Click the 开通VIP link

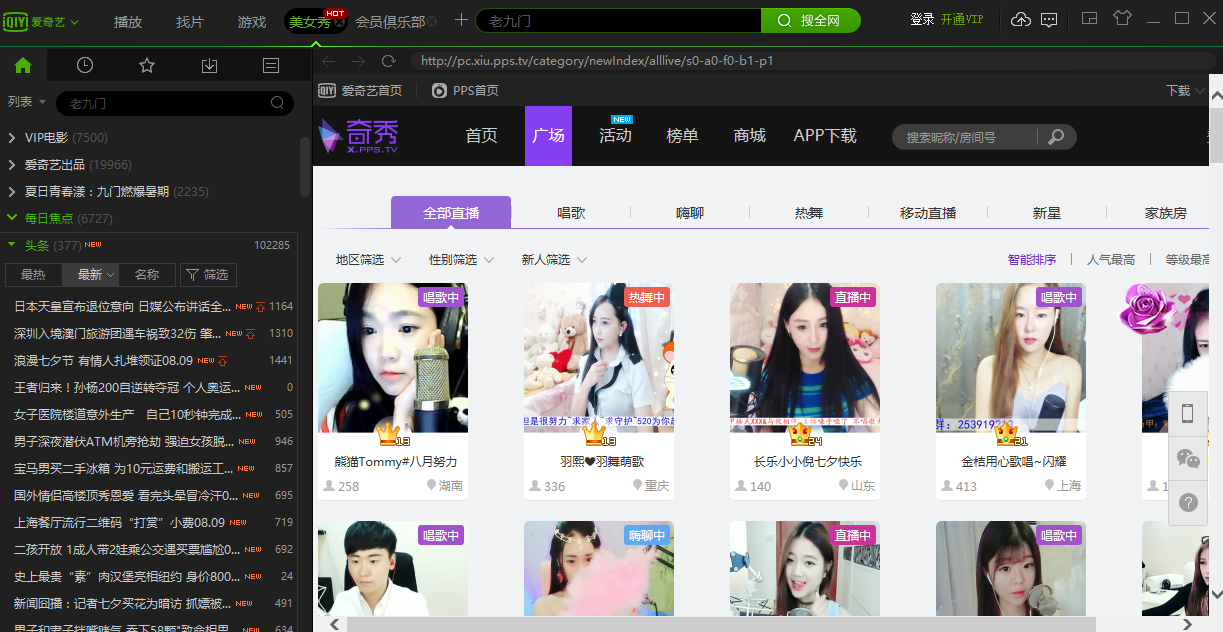click(x=962, y=20)
